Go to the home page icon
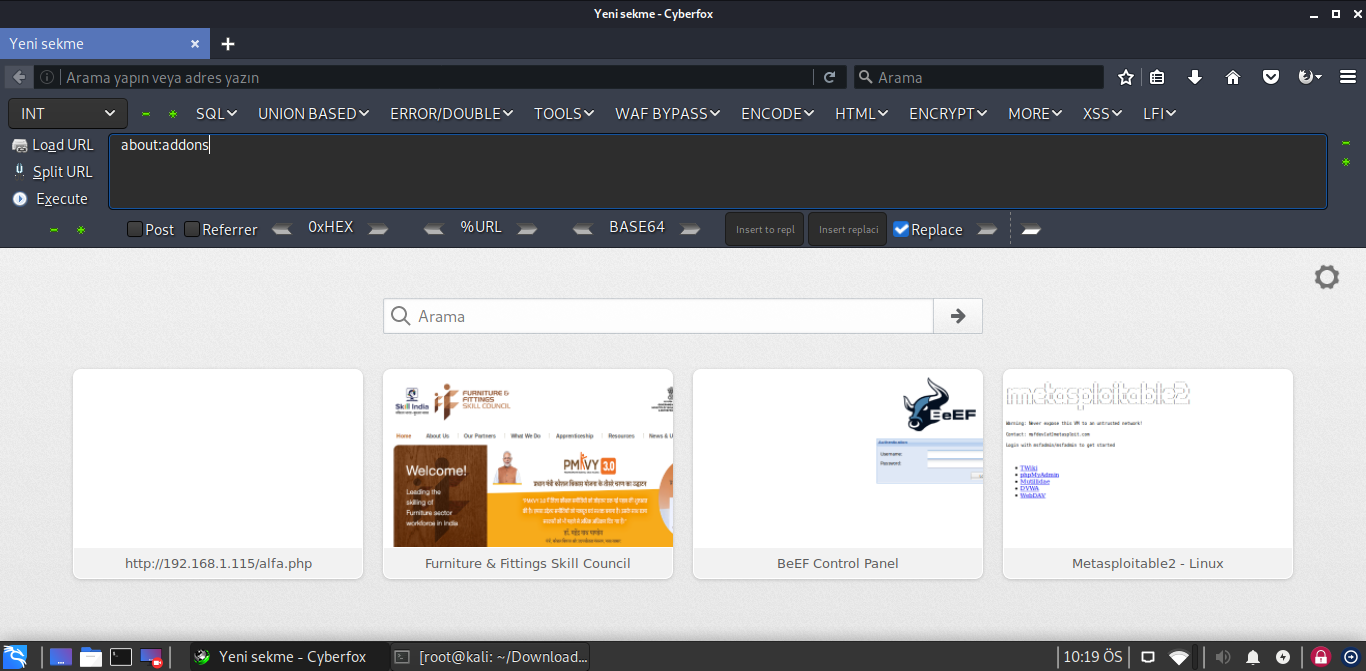Screen dimensions: 1366x671 [x=1233, y=77]
